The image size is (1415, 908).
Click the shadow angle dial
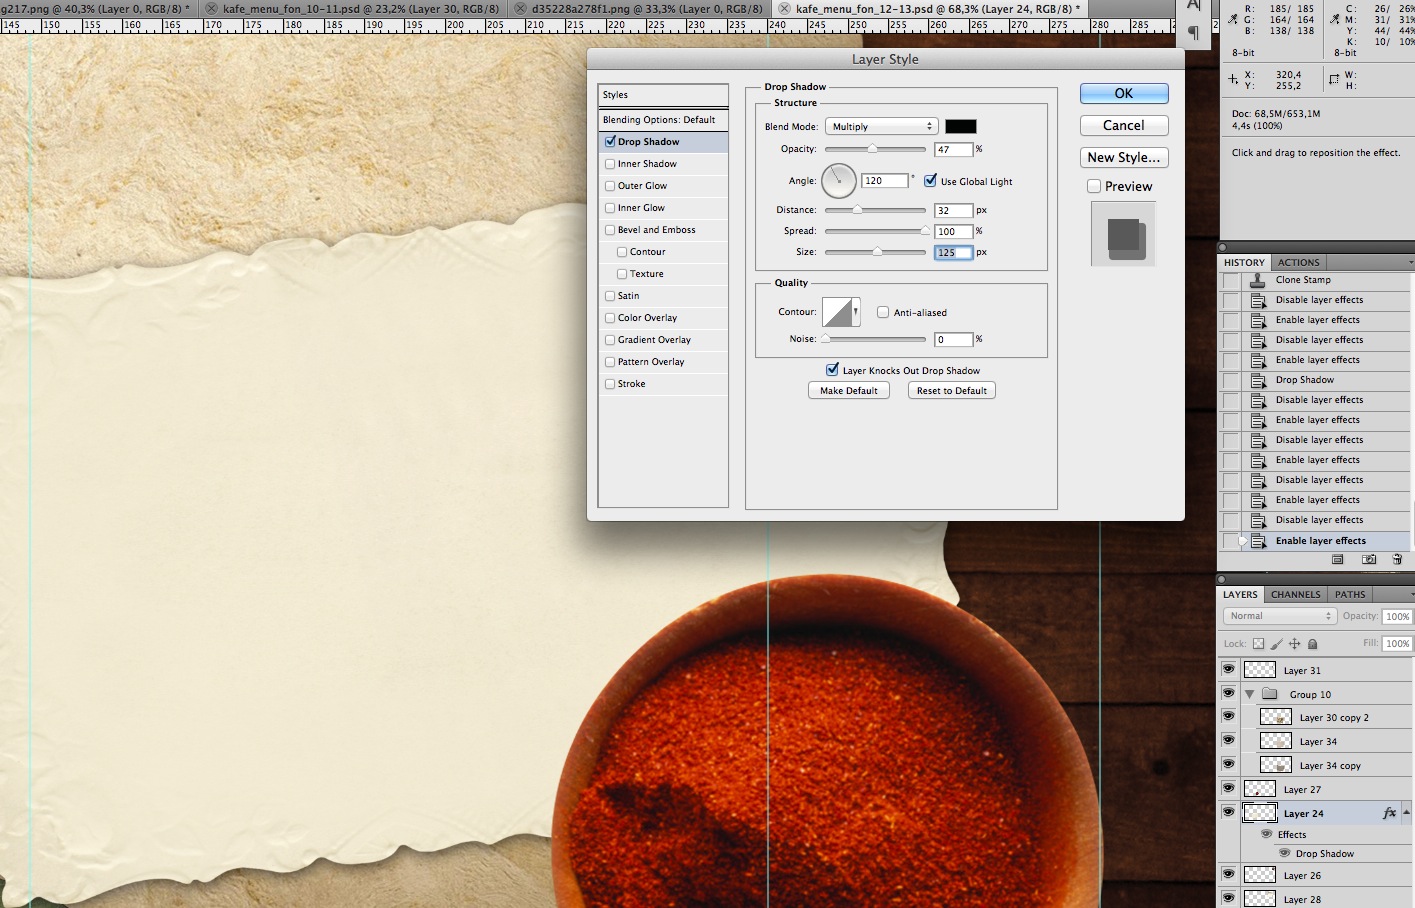(839, 181)
